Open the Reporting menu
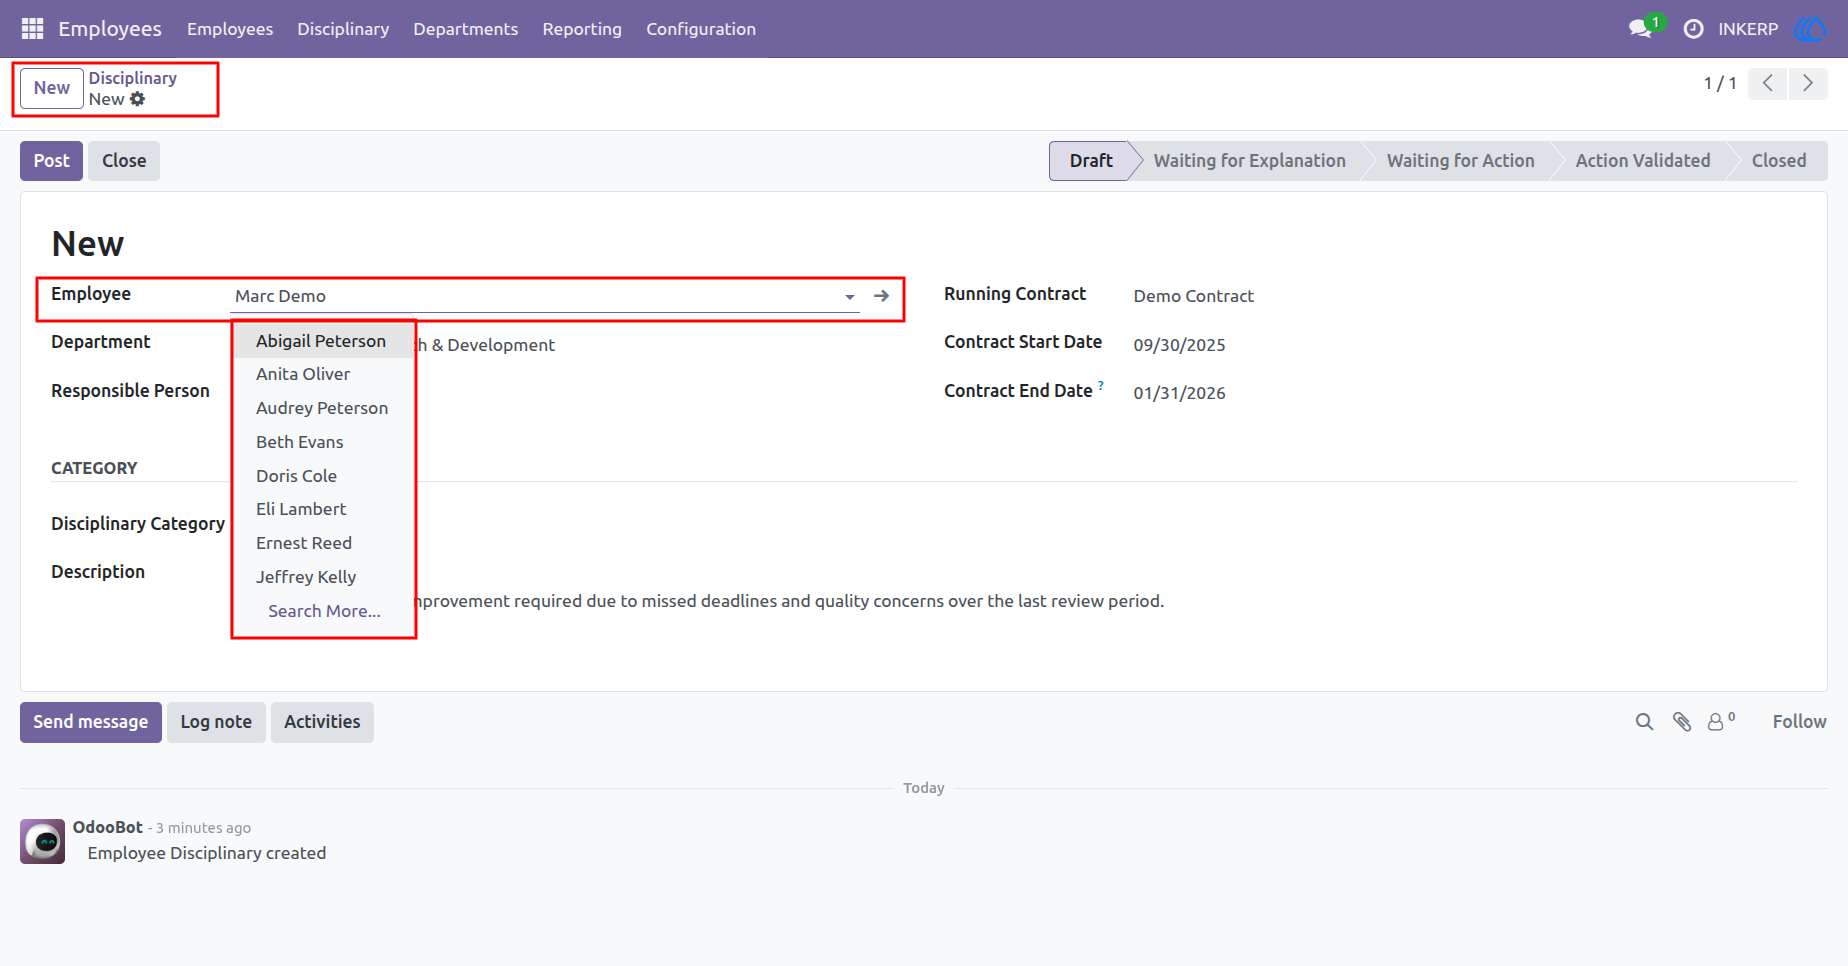The width and height of the screenshot is (1848, 966). [582, 29]
